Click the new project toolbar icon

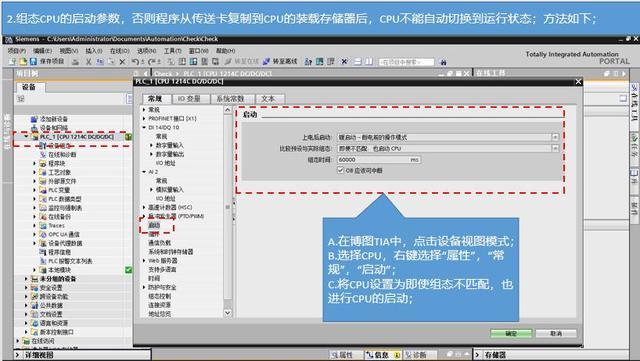(13, 61)
